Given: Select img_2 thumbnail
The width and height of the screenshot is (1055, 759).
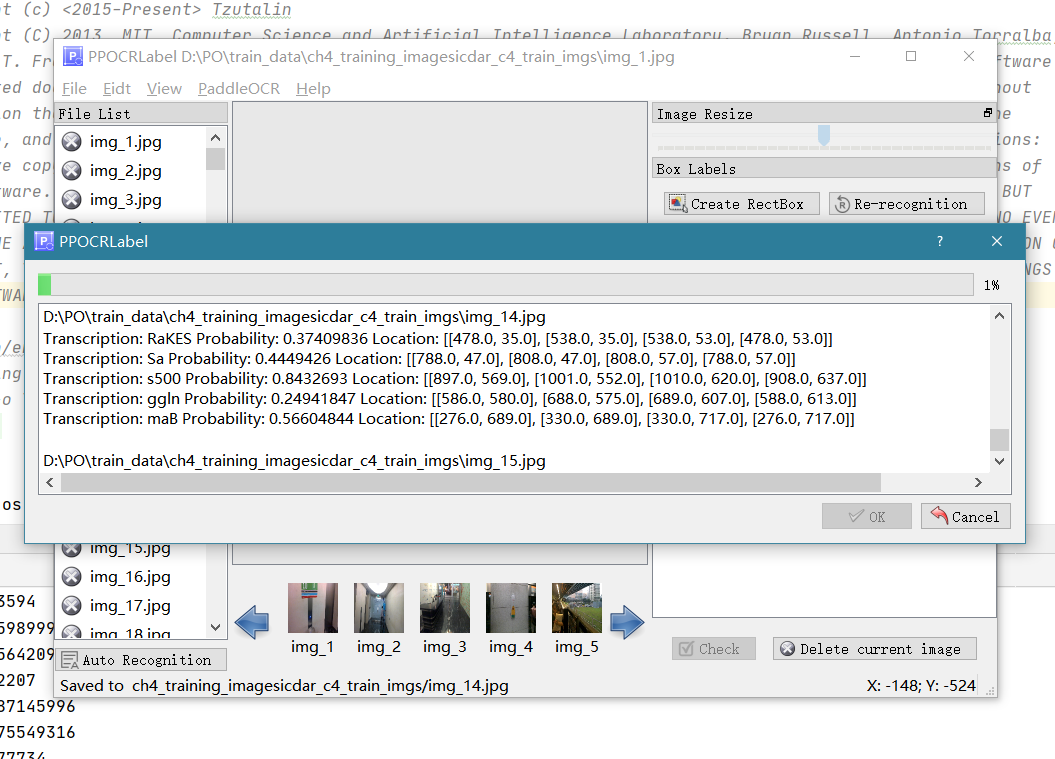Looking at the screenshot, I should 379,619.
